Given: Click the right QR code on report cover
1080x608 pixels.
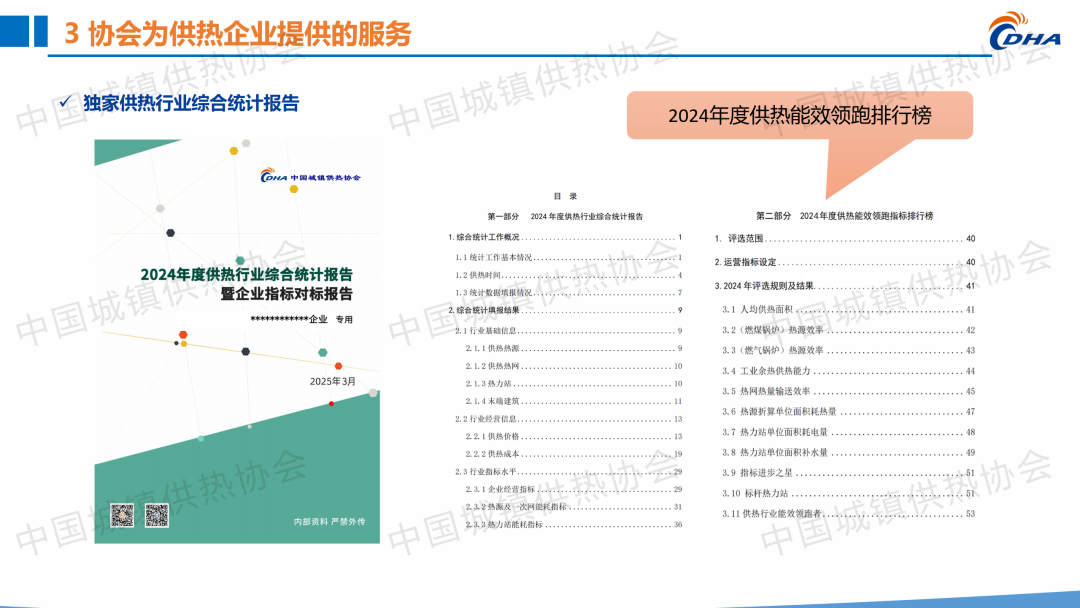Looking at the screenshot, I should point(156,516).
